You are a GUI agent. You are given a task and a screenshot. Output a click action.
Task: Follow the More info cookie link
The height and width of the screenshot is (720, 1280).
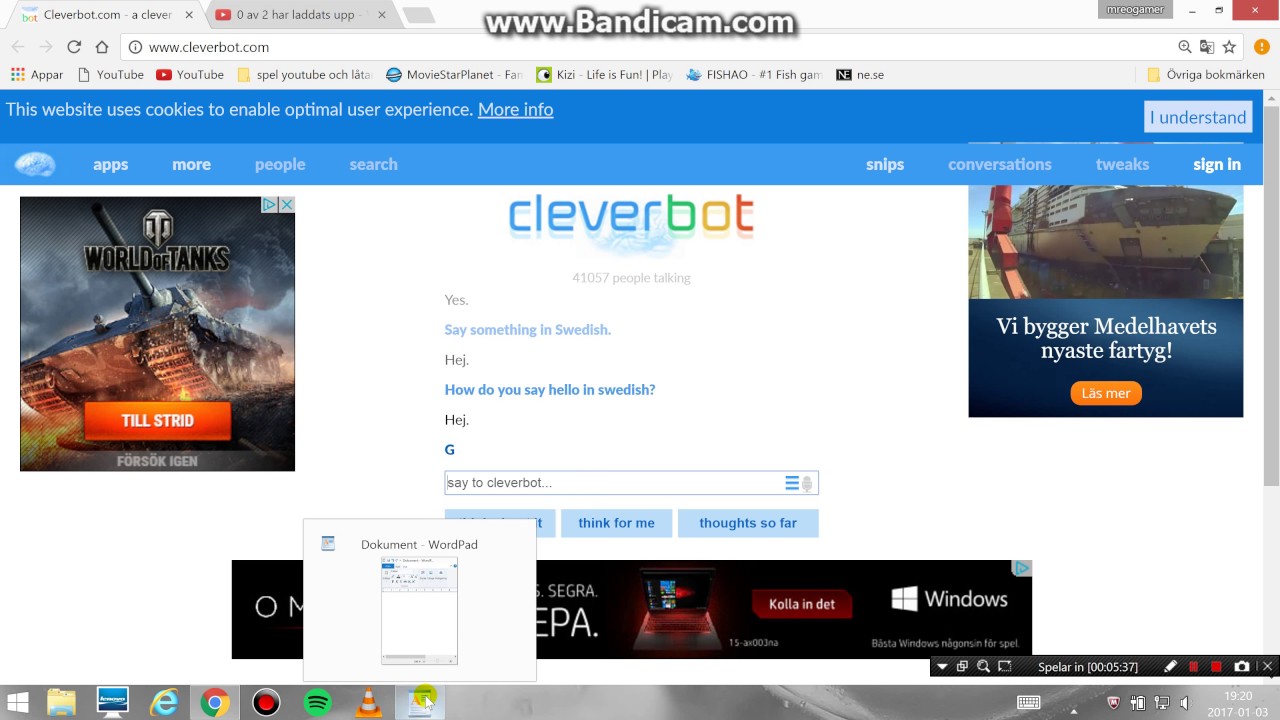point(515,110)
